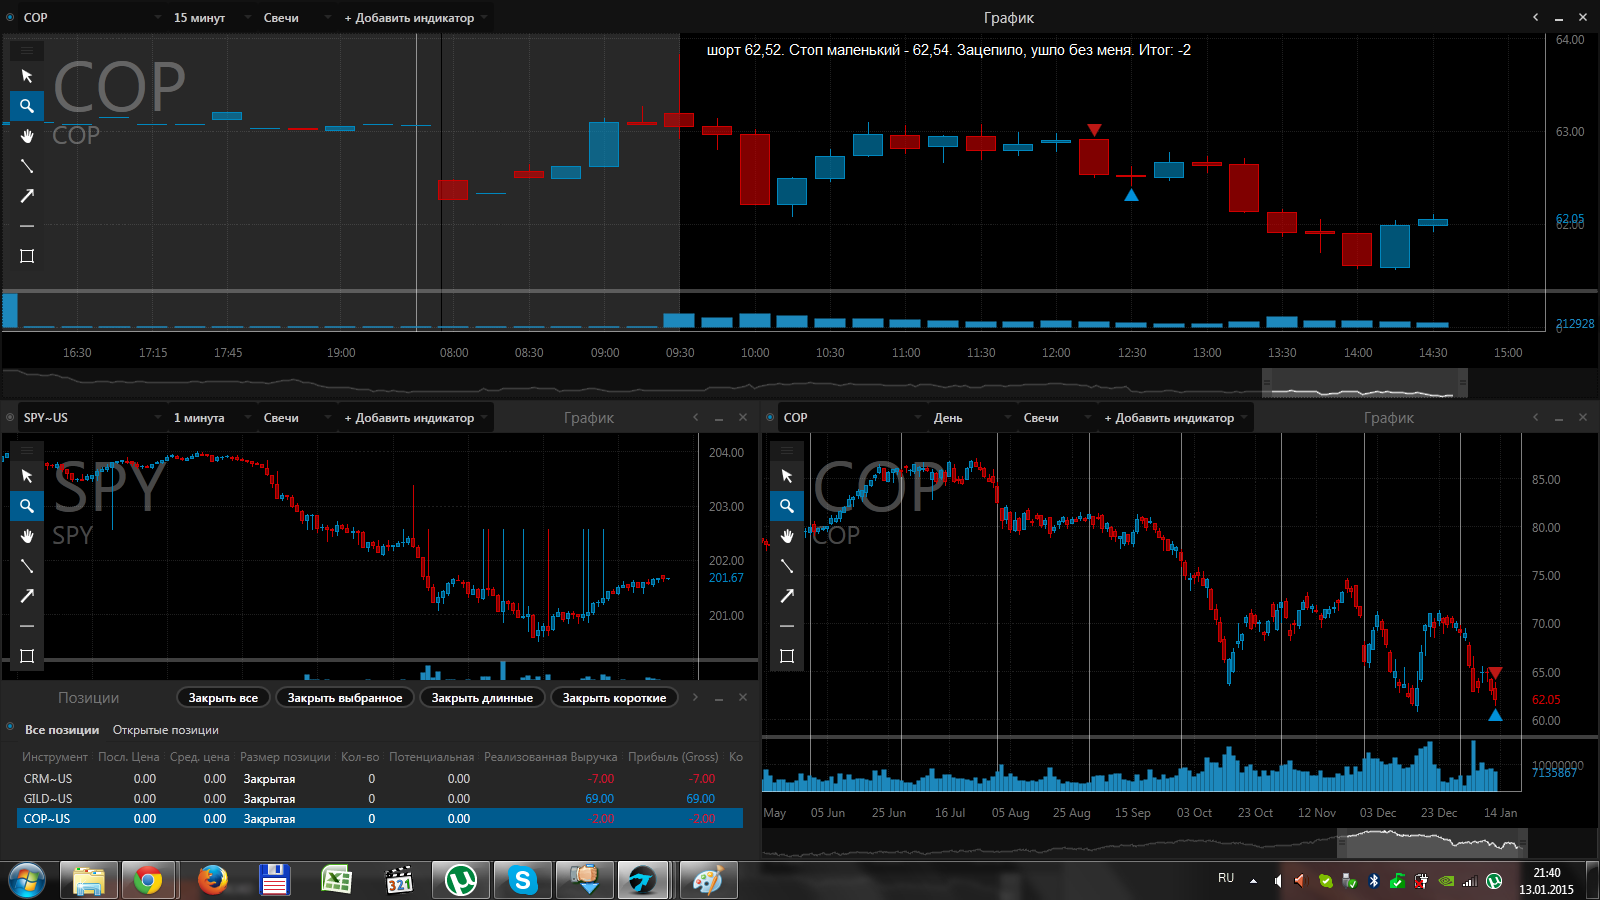Select the horizontal line tool on daily COP chart
Screen dimensions: 1600x900
click(x=787, y=626)
